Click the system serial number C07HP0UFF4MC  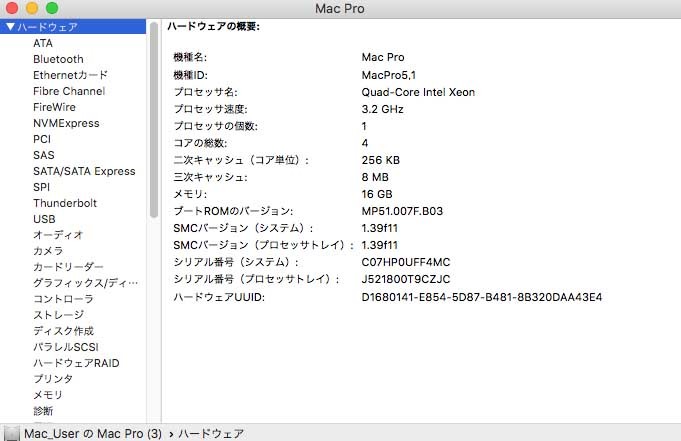click(x=406, y=262)
